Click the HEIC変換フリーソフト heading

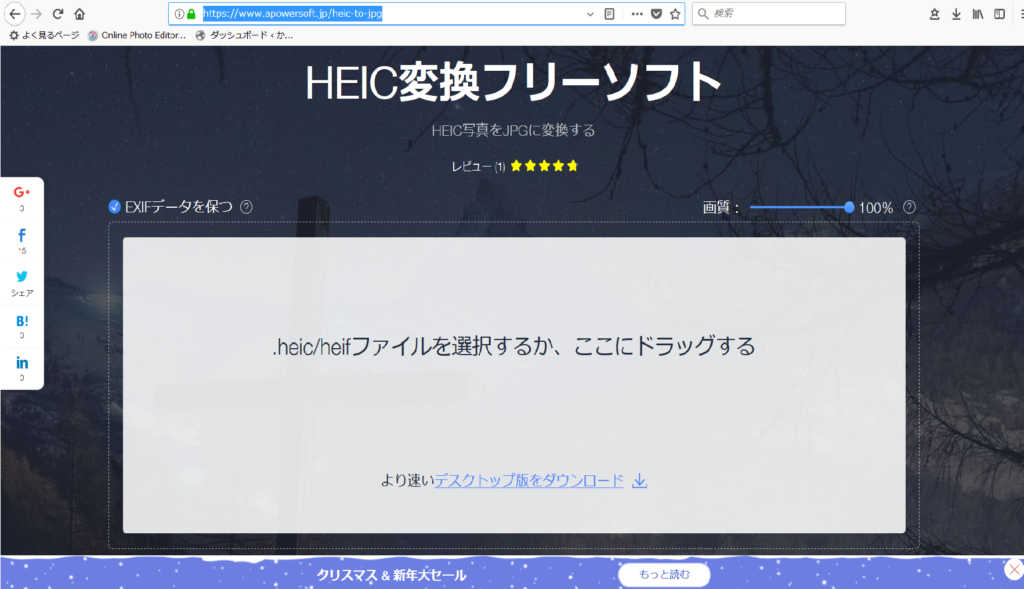tap(513, 82)
